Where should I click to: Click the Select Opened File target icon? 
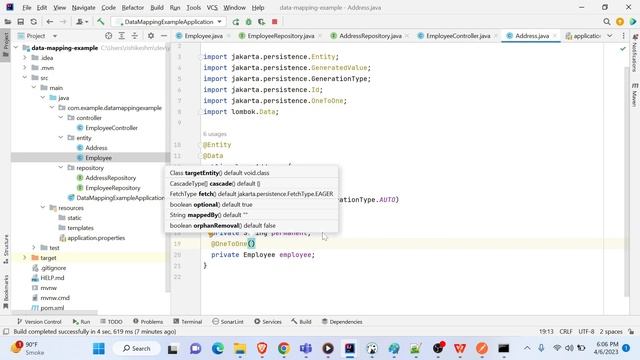(x=109, y=36)
